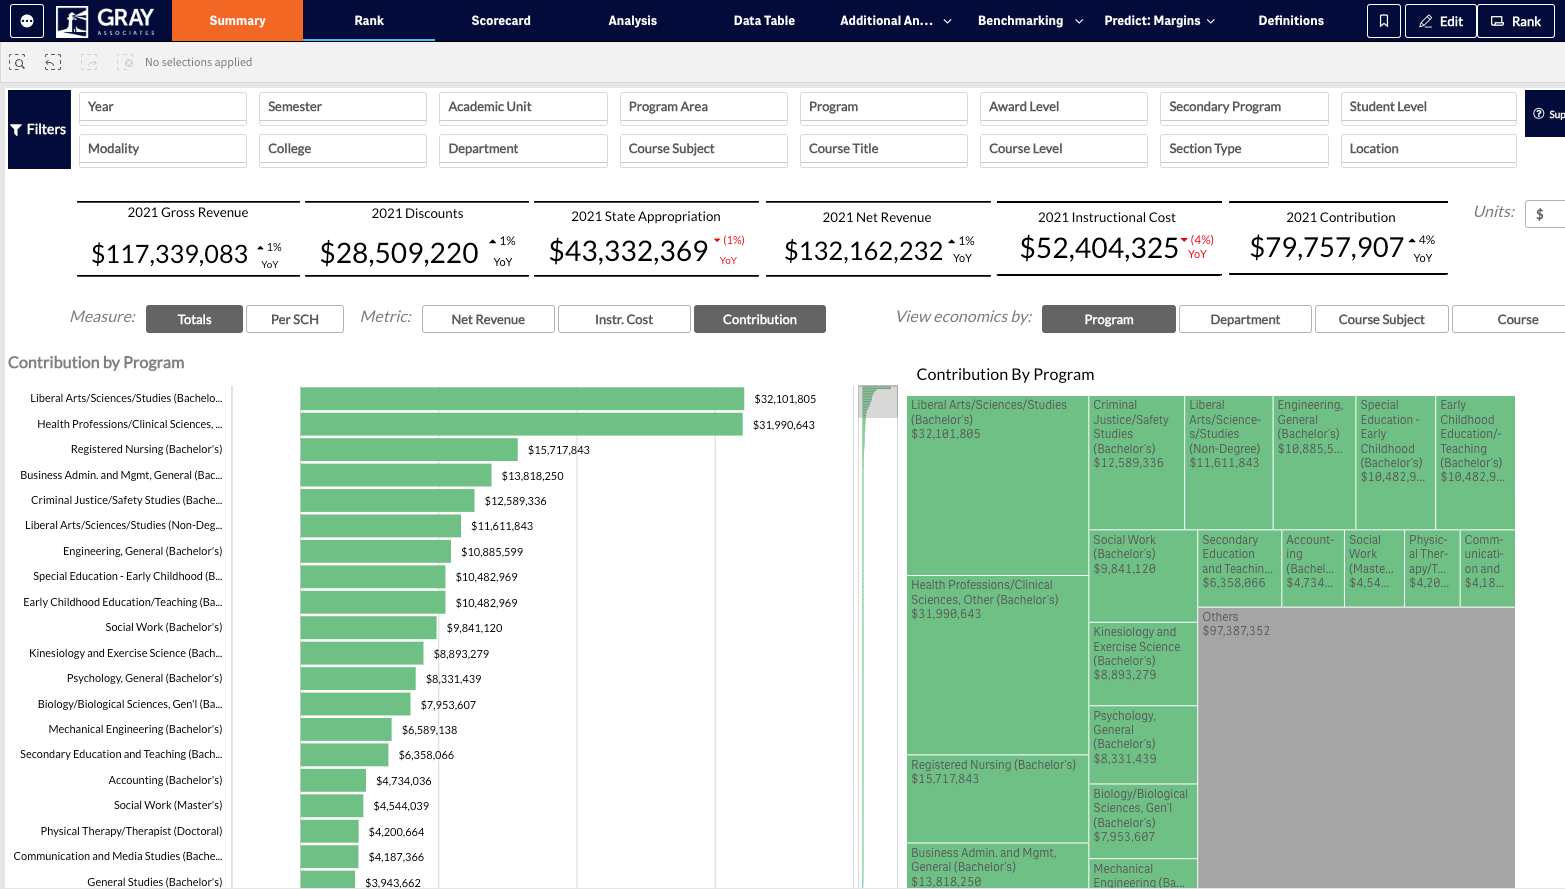Viewport: 1565px width, 889px height.
Task: View economics by Program
Action: click(1109, 319)
